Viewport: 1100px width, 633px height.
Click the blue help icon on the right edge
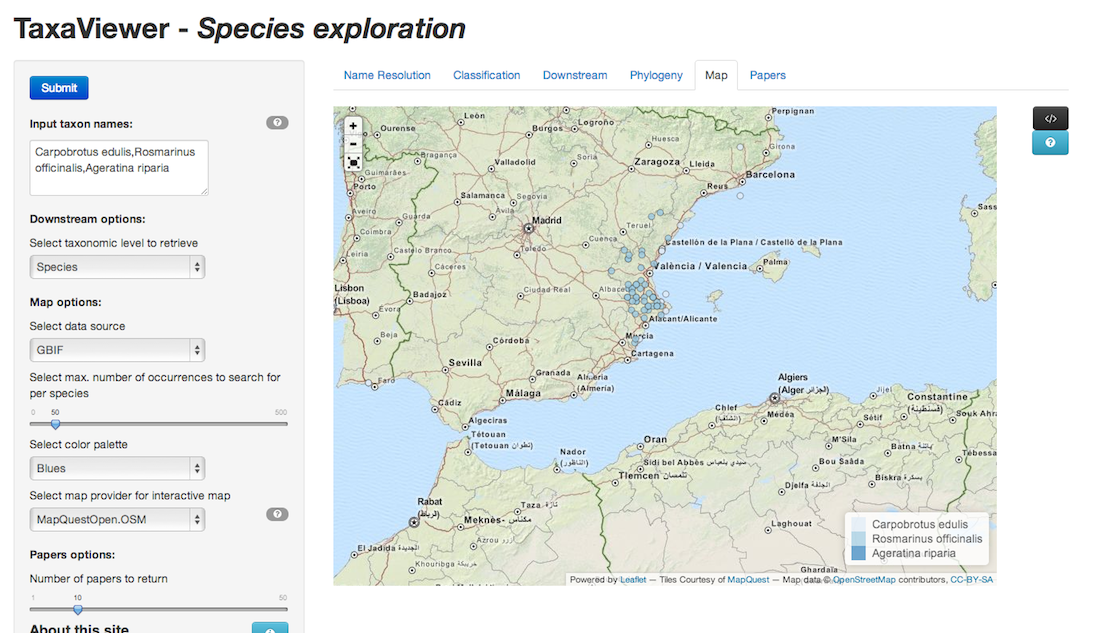(1050, 142)
